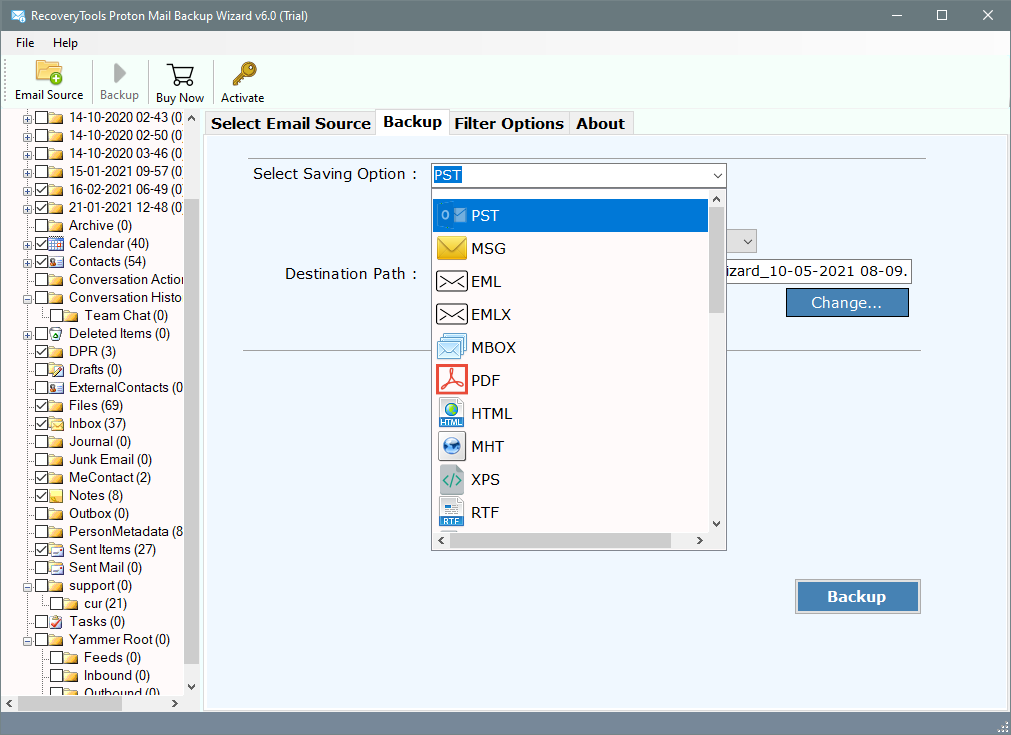Click the Backup play arrow toolbar icon
Image resolution: width=1011 pixels, height=735 pixels.
pos(119,74)
